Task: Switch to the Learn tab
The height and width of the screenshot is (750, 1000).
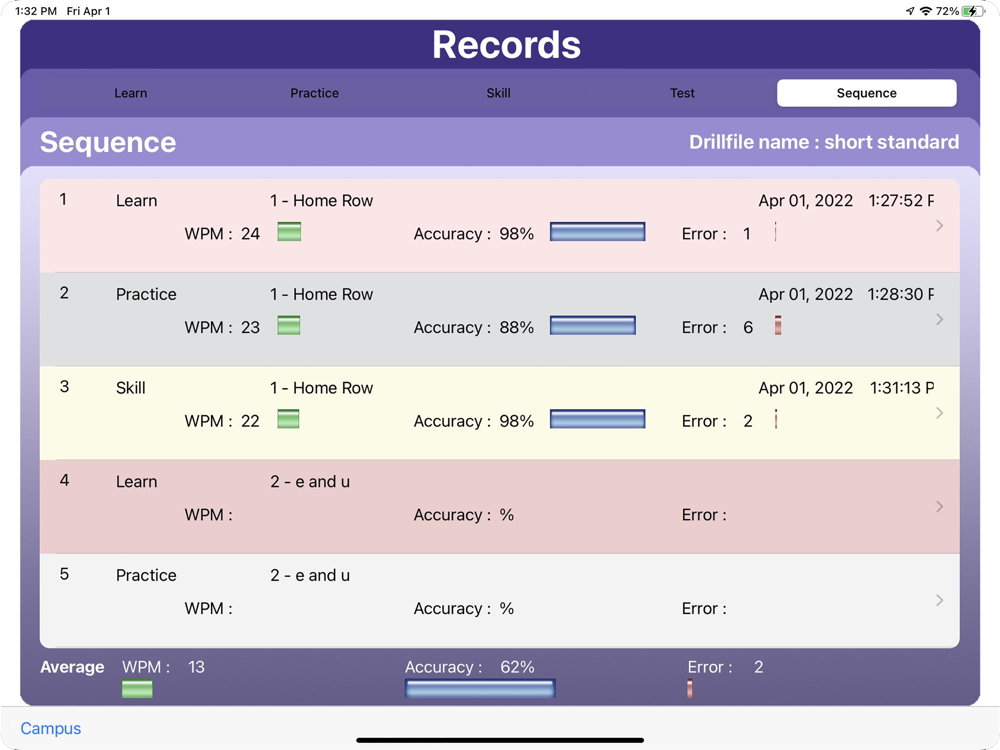Action: (131, 93)
